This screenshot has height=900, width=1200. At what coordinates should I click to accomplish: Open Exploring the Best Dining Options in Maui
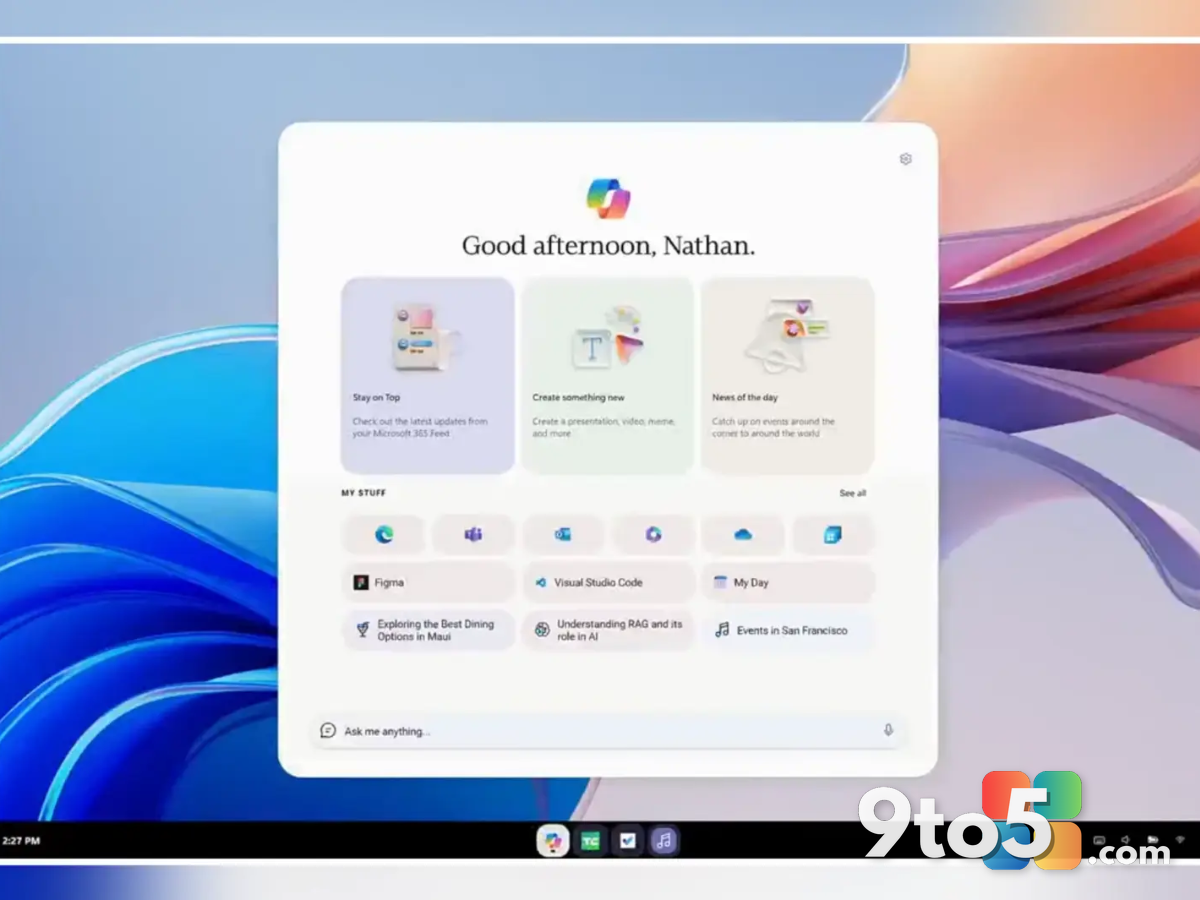tap(428, 630)
